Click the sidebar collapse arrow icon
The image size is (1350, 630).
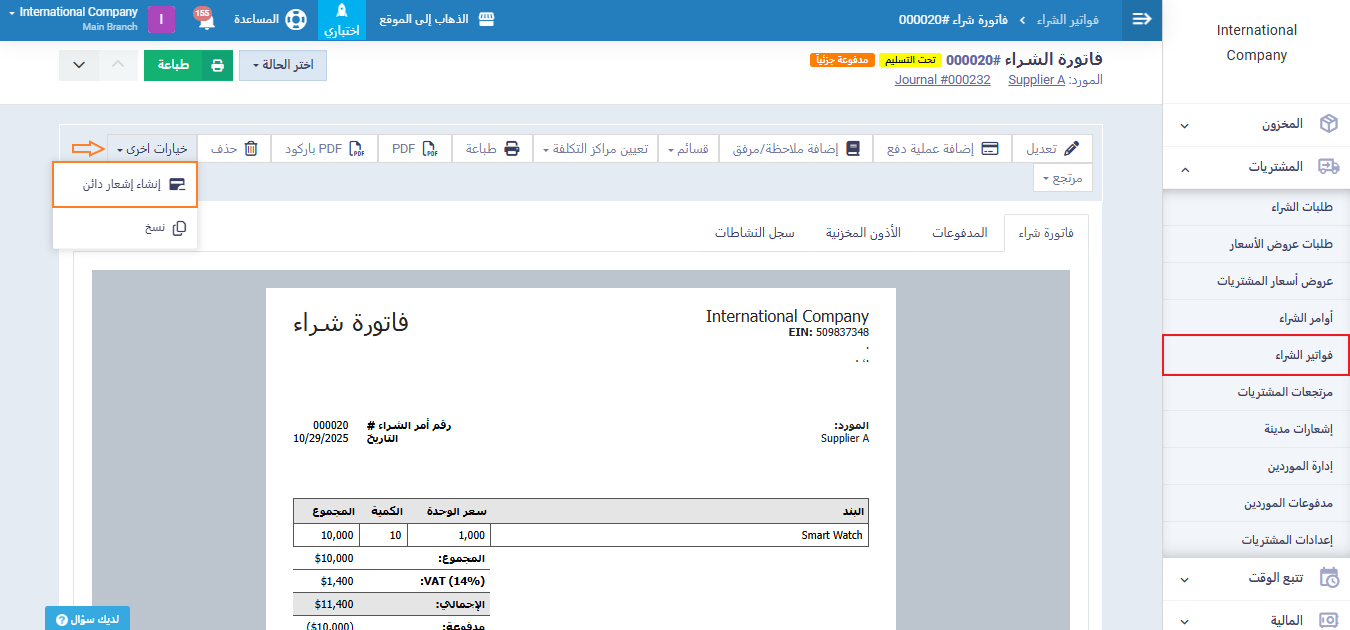(x=1141, y=20)
